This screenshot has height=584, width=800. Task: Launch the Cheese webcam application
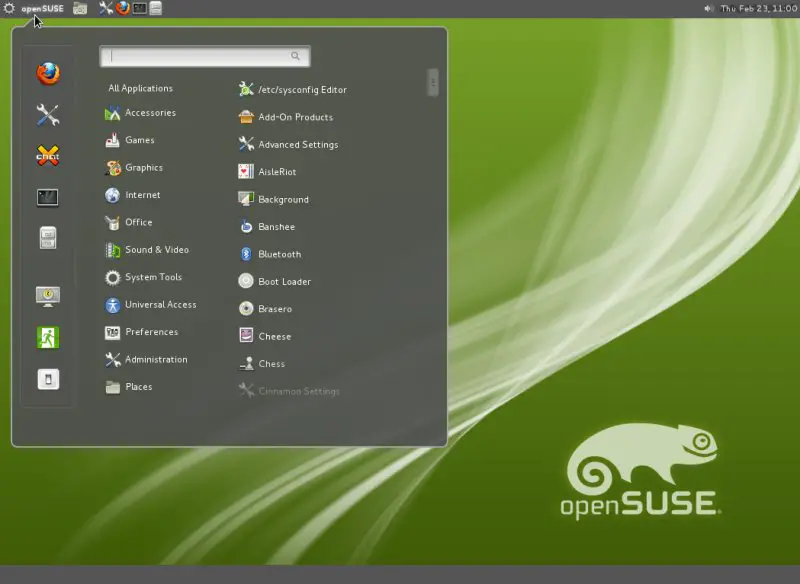point(265,337)
